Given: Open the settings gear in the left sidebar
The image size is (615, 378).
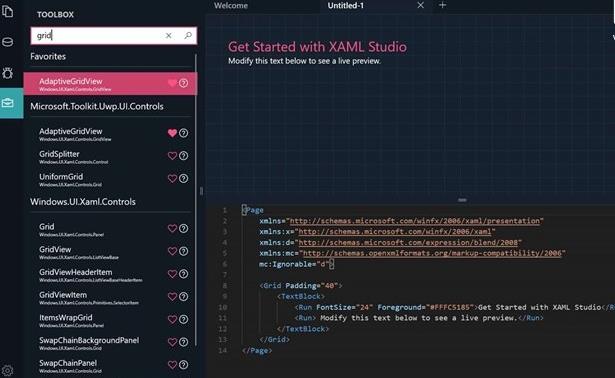Looking at the screenshot, I should 7,370.
